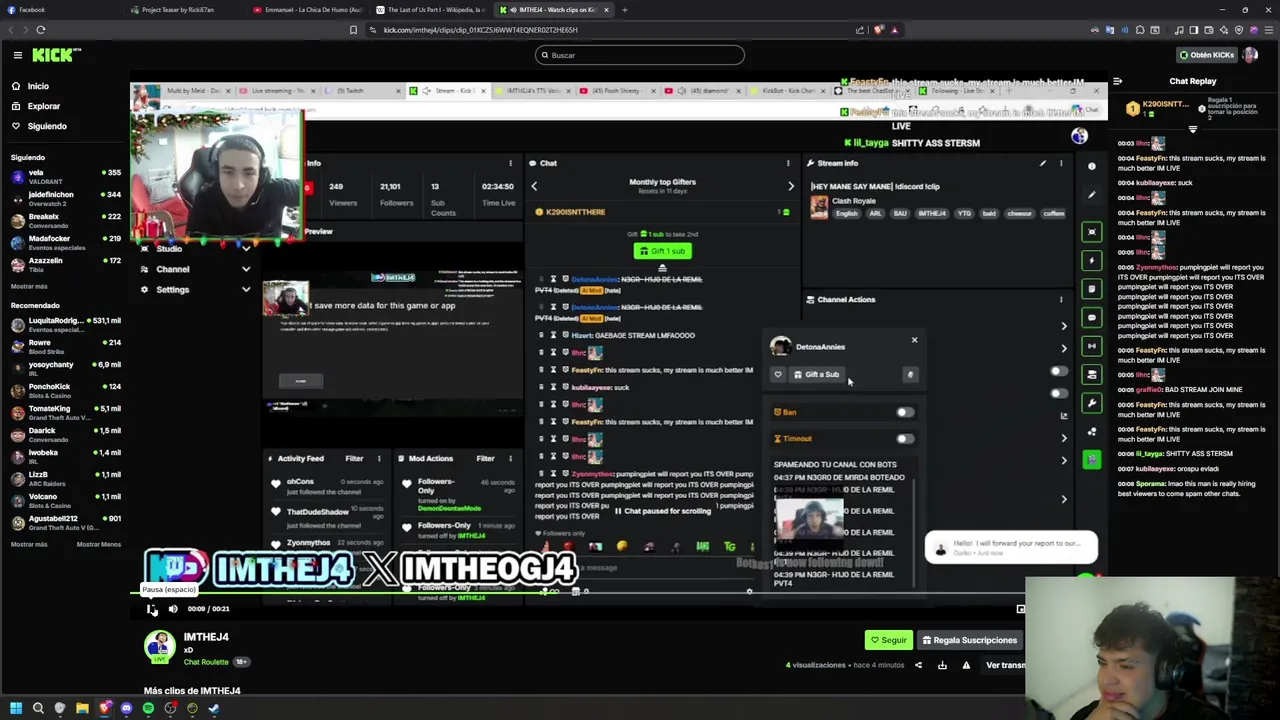Click the kick.com URL in address bar
Viewport: 1280px width, 720px height.
480,30
